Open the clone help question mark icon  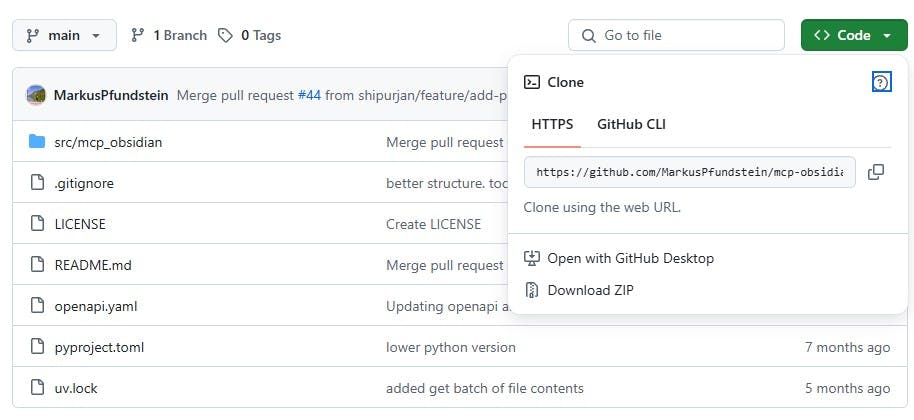881,82
